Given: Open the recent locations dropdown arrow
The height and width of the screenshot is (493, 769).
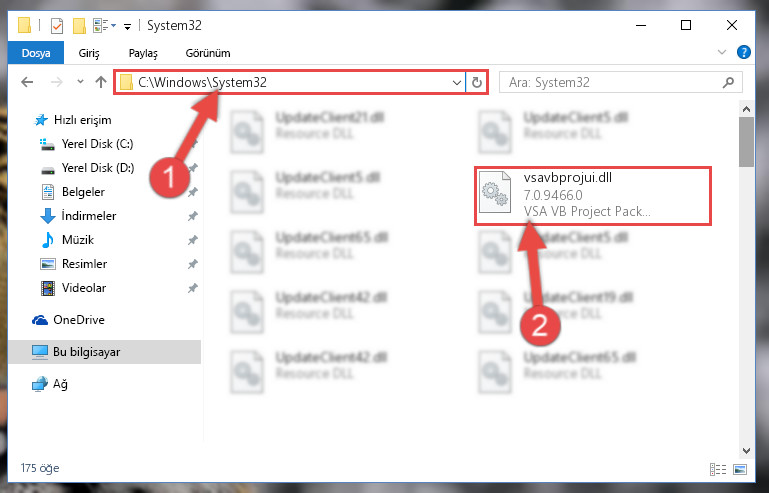Looking at the screenshot, I should [80, 82].
